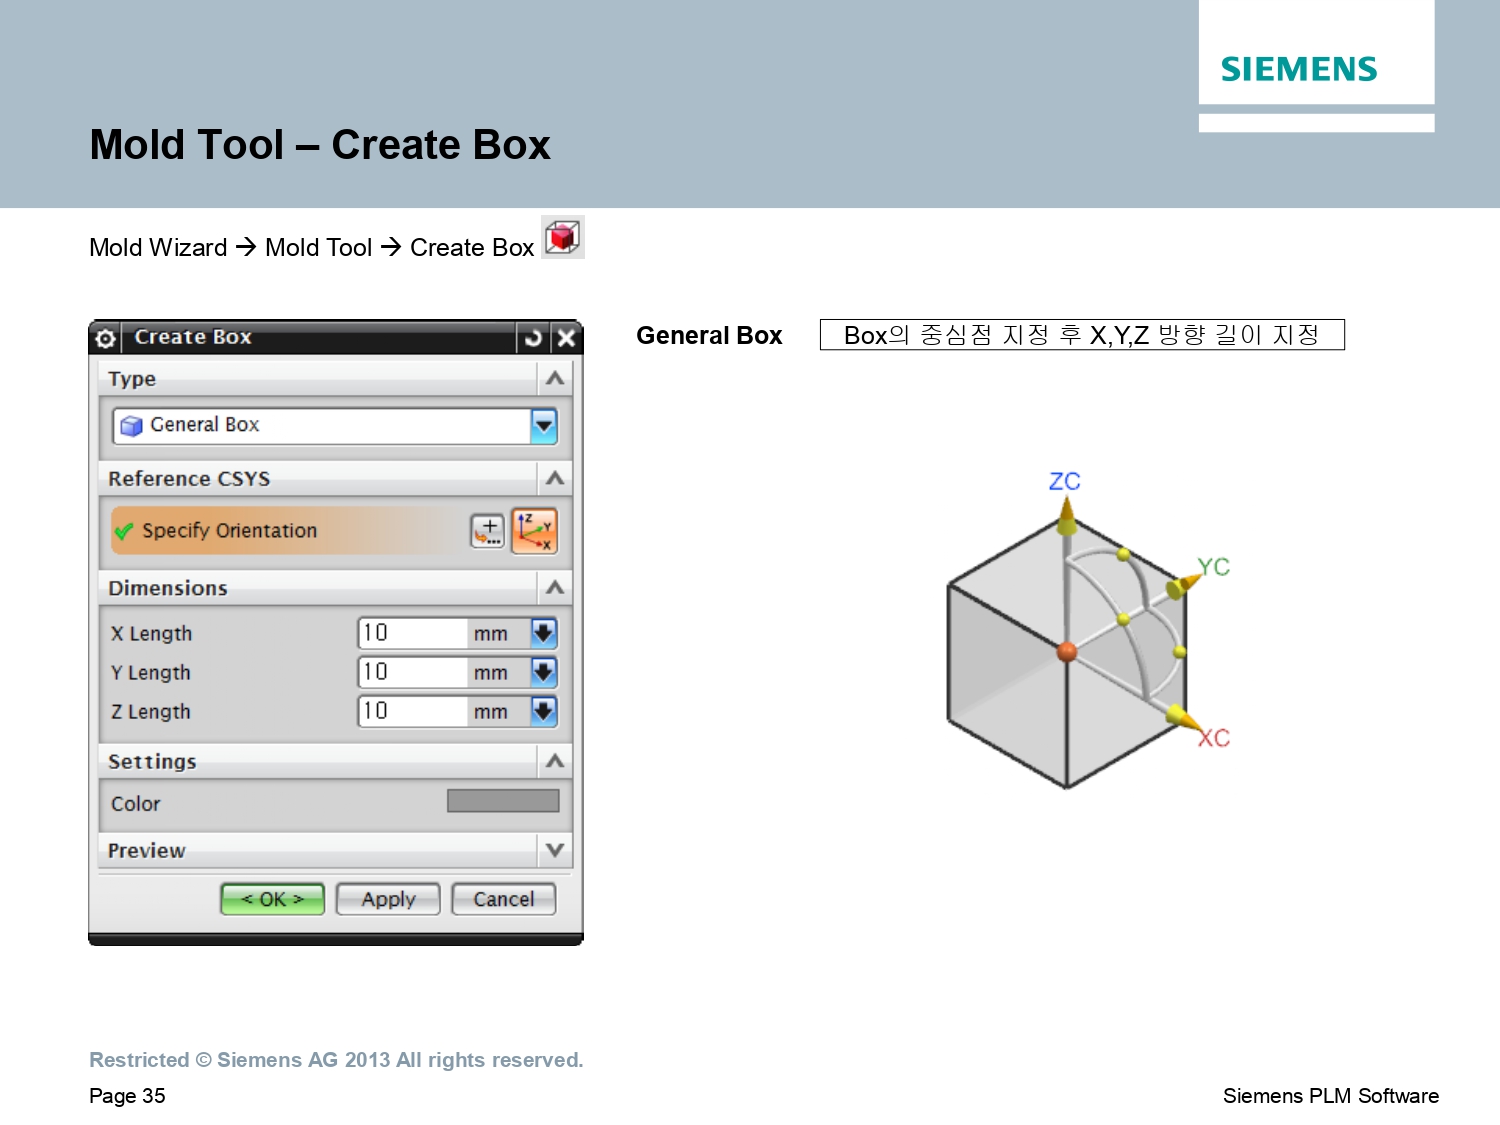Viewport: 1500px width, 1125px height.
Task: Open Z Length options arrow
Action: [x=543, y=711]
